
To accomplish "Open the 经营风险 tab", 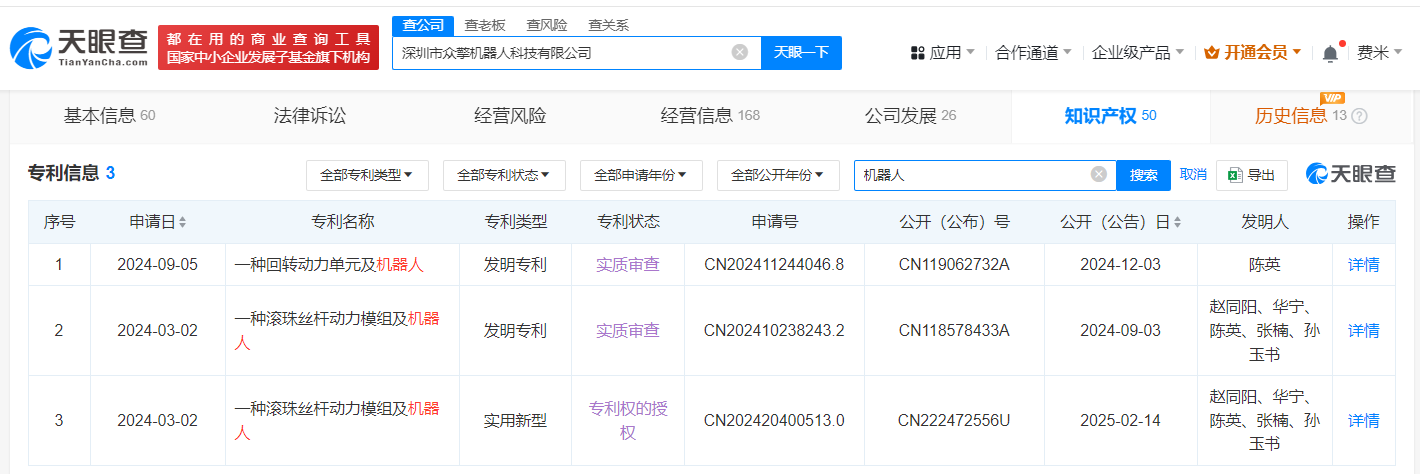I will 510,116.
